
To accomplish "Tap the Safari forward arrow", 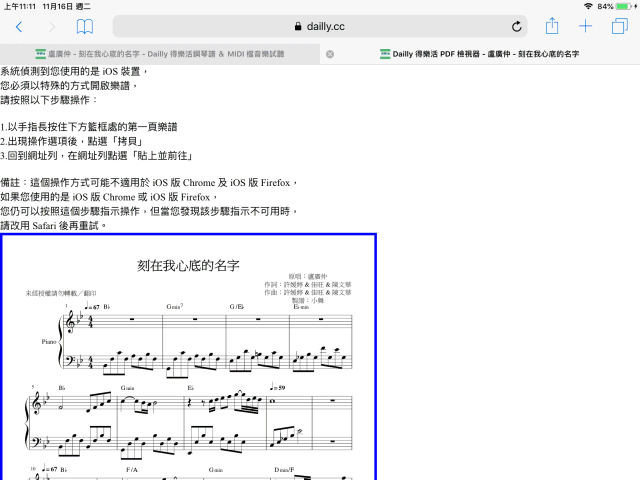I will click(51, 27).
